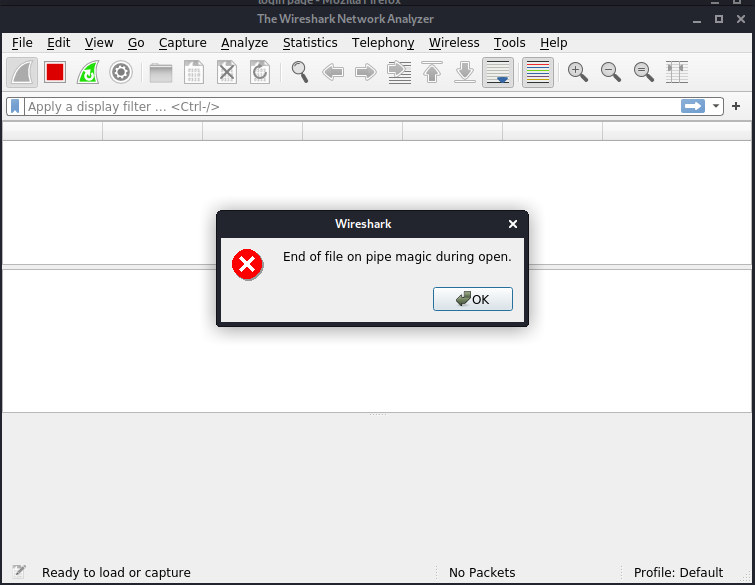The width and height of the screenshot is (755, 585).
Task: Apply display filter arrow button
Action: (693, 106)
